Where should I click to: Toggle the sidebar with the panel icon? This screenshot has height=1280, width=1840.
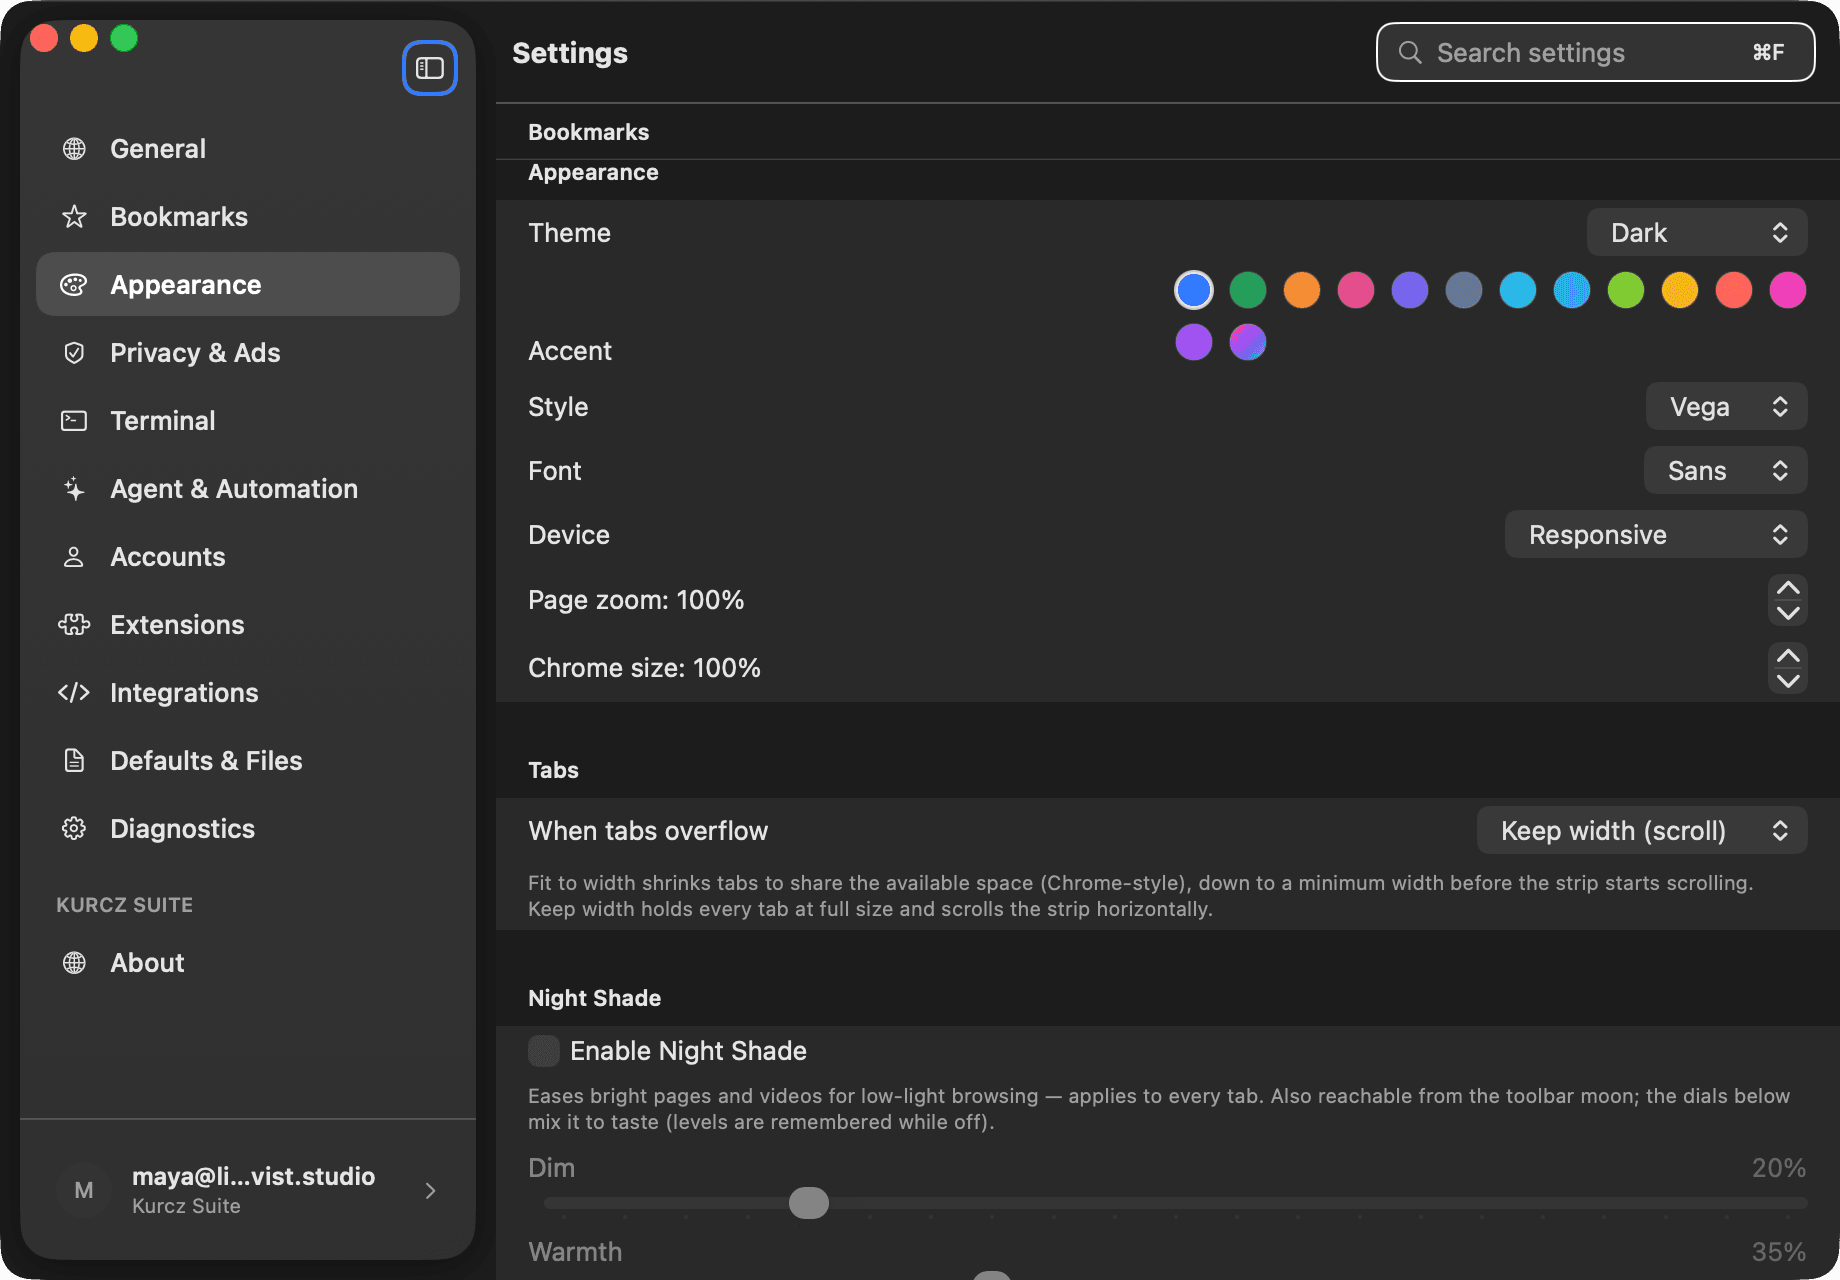click(x=430, y=68)
